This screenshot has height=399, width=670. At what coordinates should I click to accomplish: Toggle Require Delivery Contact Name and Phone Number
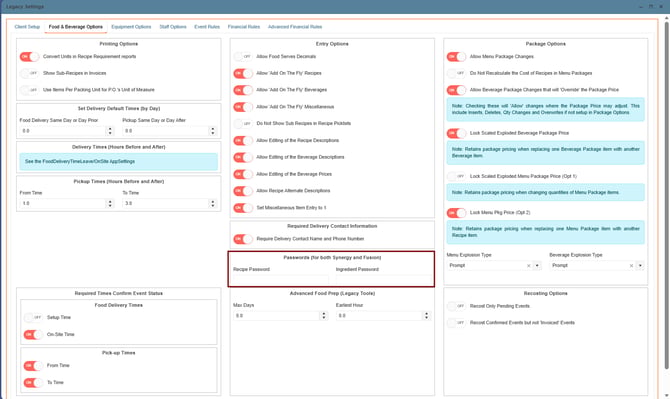[243, 239]
